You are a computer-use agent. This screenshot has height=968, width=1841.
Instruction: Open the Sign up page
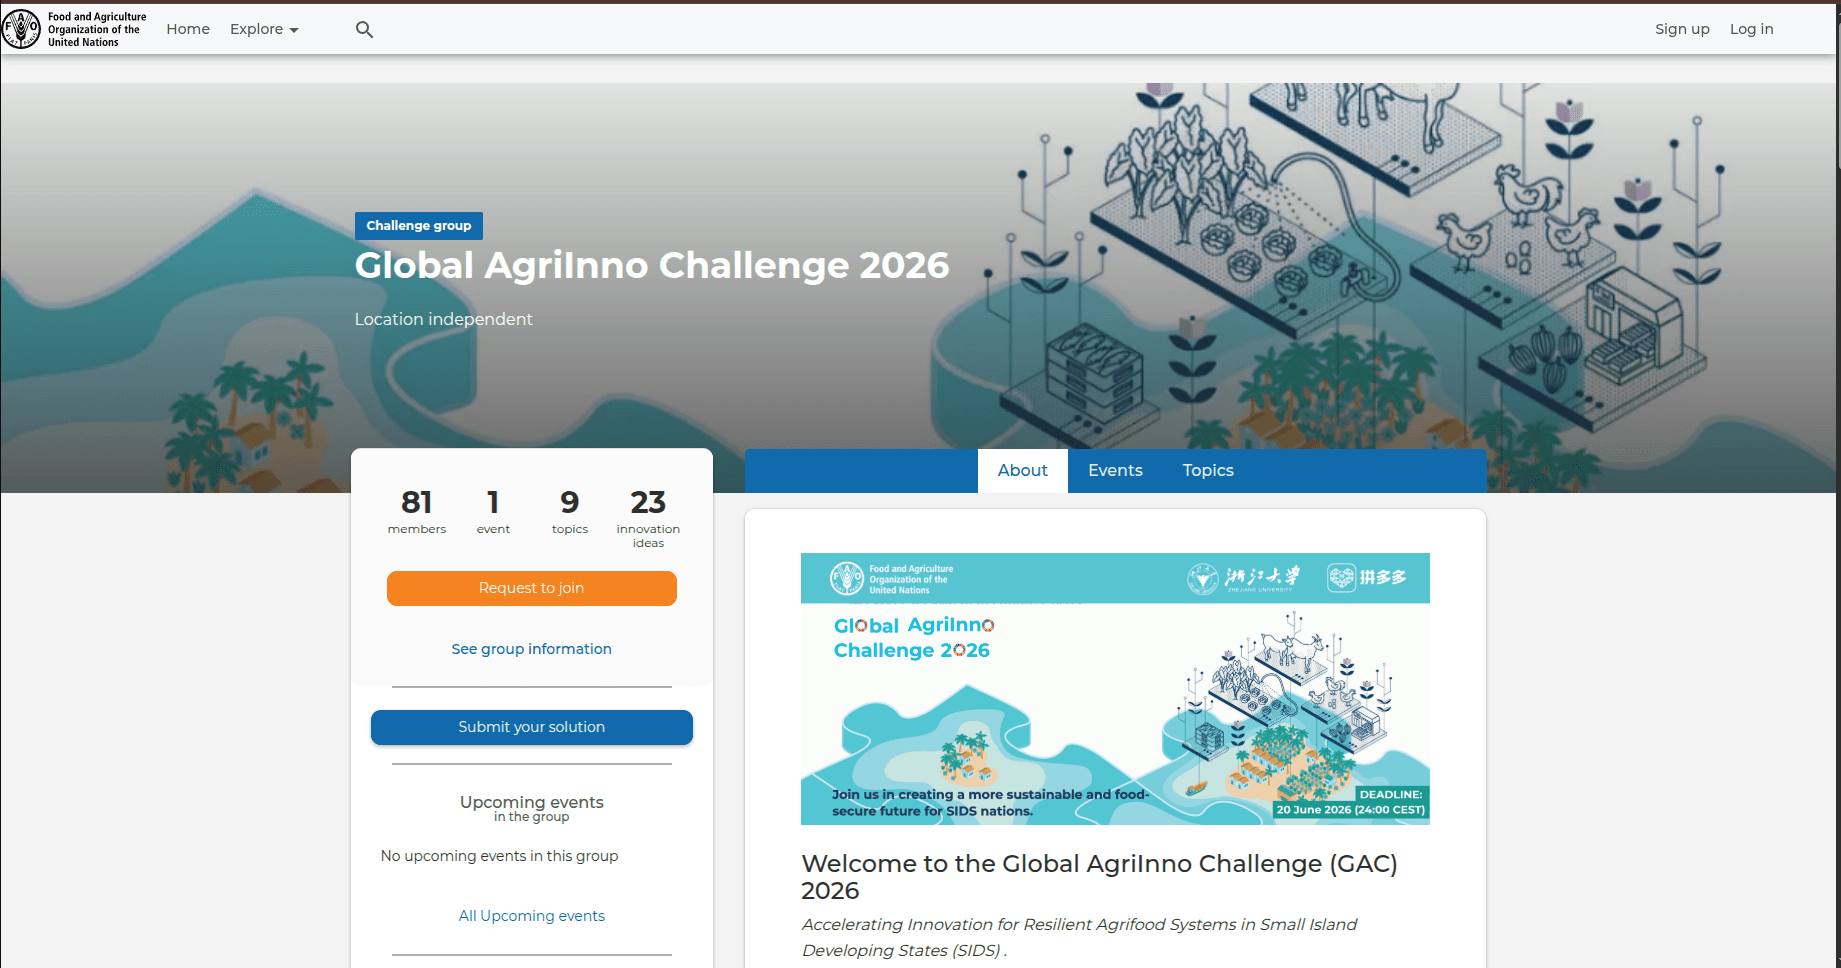click(x=1682, y=29)
